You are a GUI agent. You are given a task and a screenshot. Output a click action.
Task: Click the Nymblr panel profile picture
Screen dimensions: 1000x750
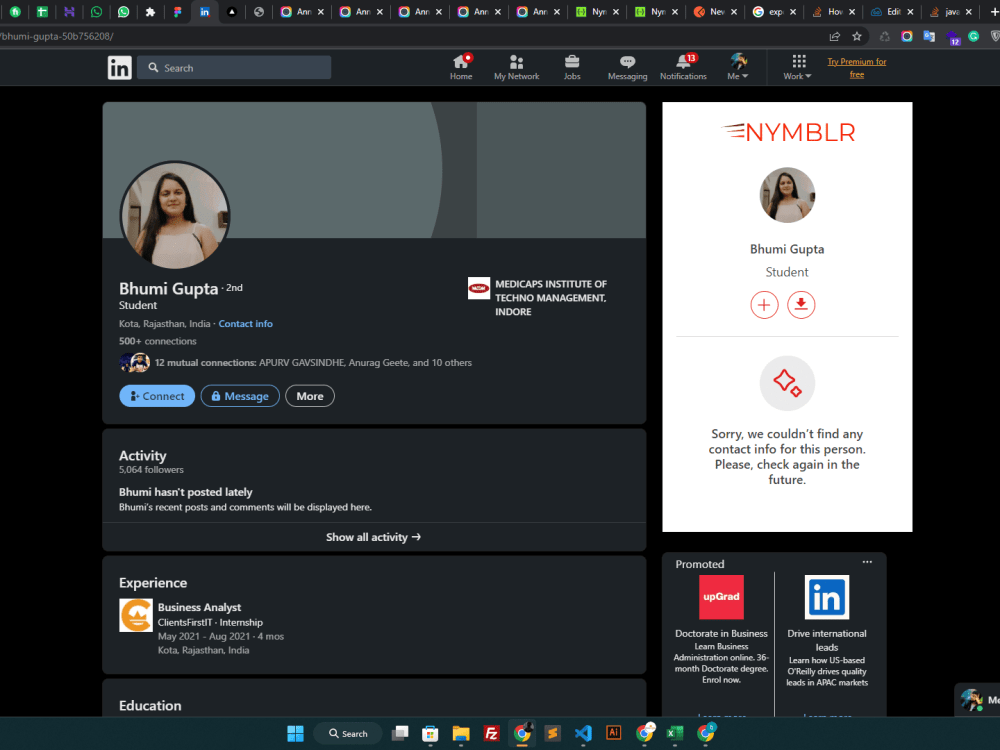[x=787, y=195]
